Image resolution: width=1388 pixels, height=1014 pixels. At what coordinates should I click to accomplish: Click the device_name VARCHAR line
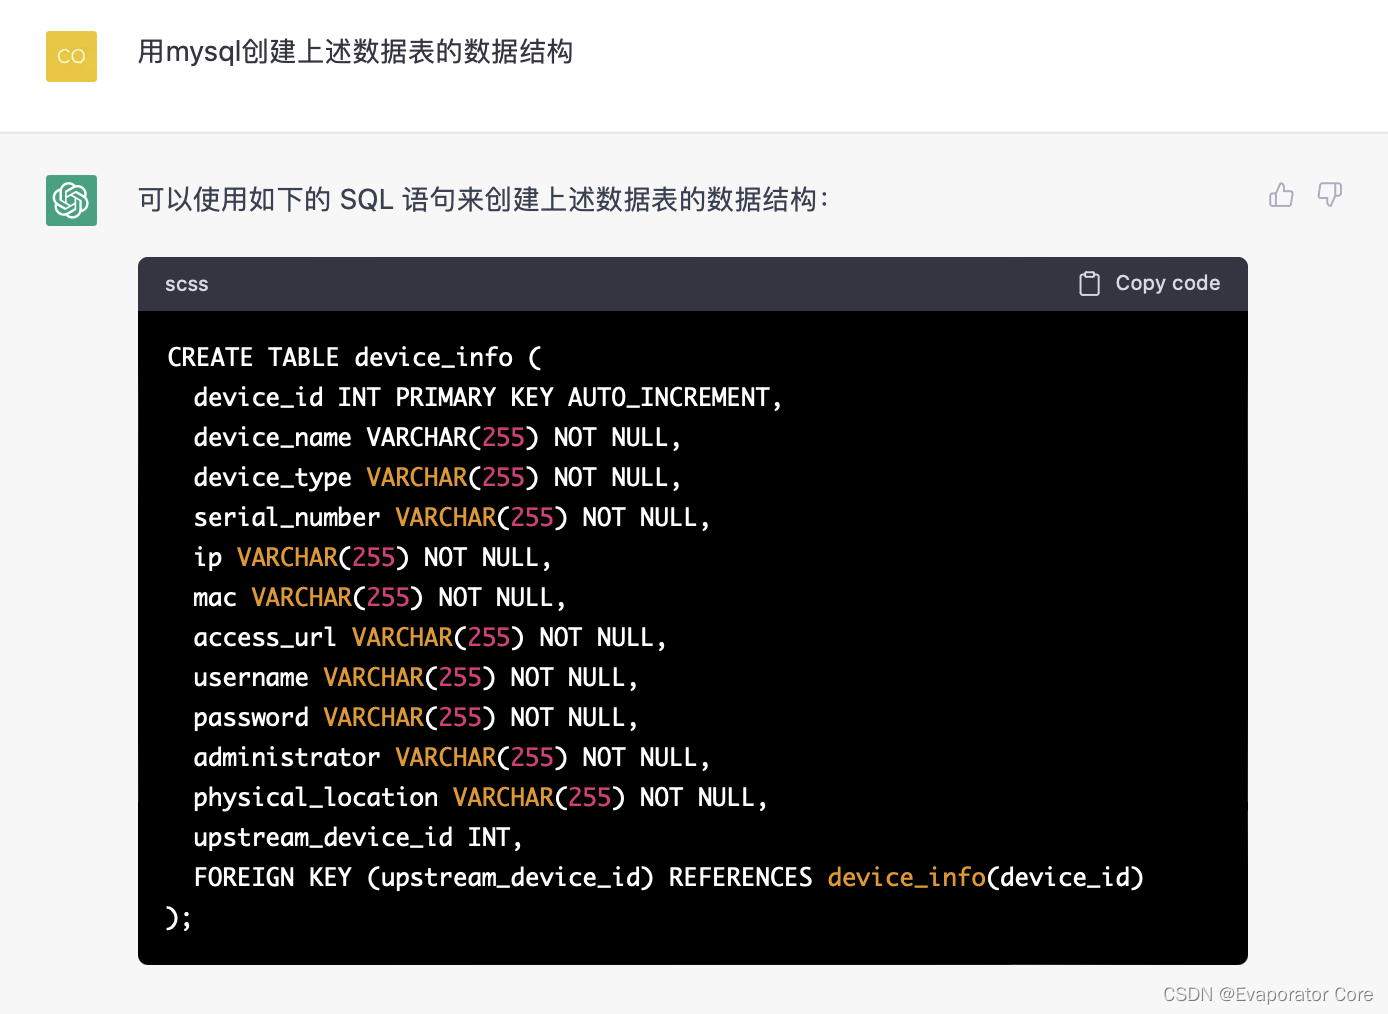coord(436,438)
